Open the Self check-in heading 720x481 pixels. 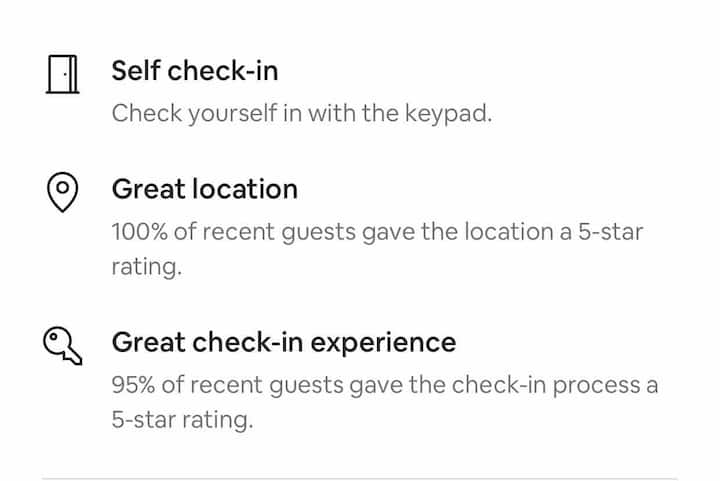tap(194, 71)
